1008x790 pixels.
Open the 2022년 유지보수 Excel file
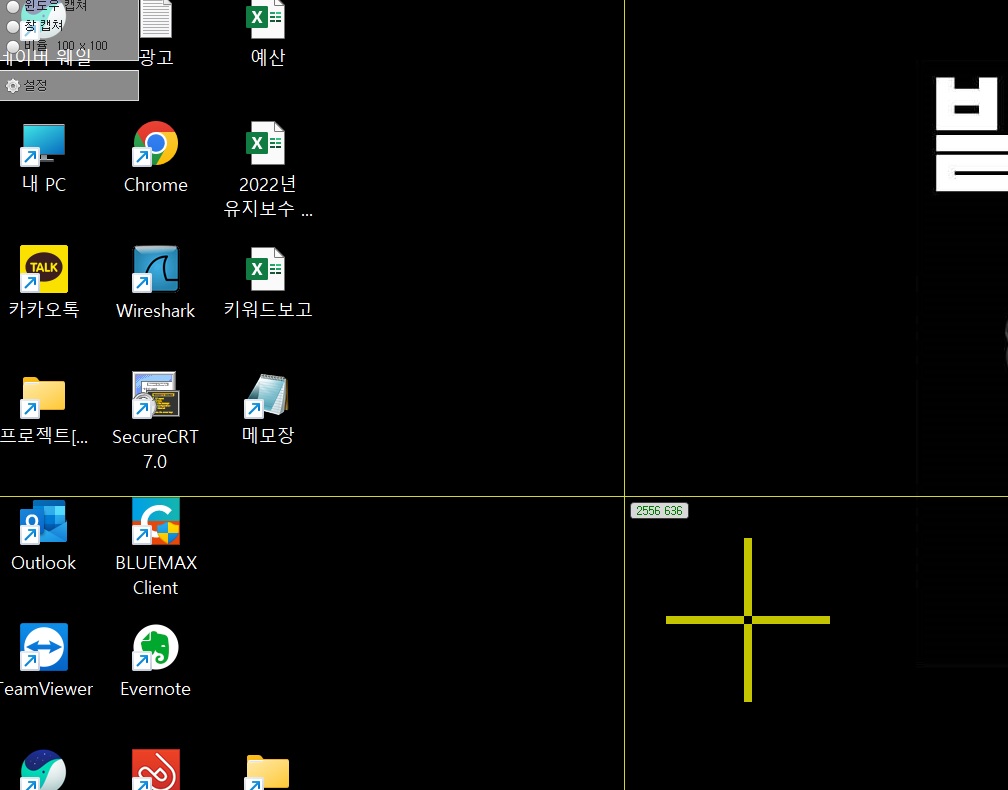pos(267,170)
